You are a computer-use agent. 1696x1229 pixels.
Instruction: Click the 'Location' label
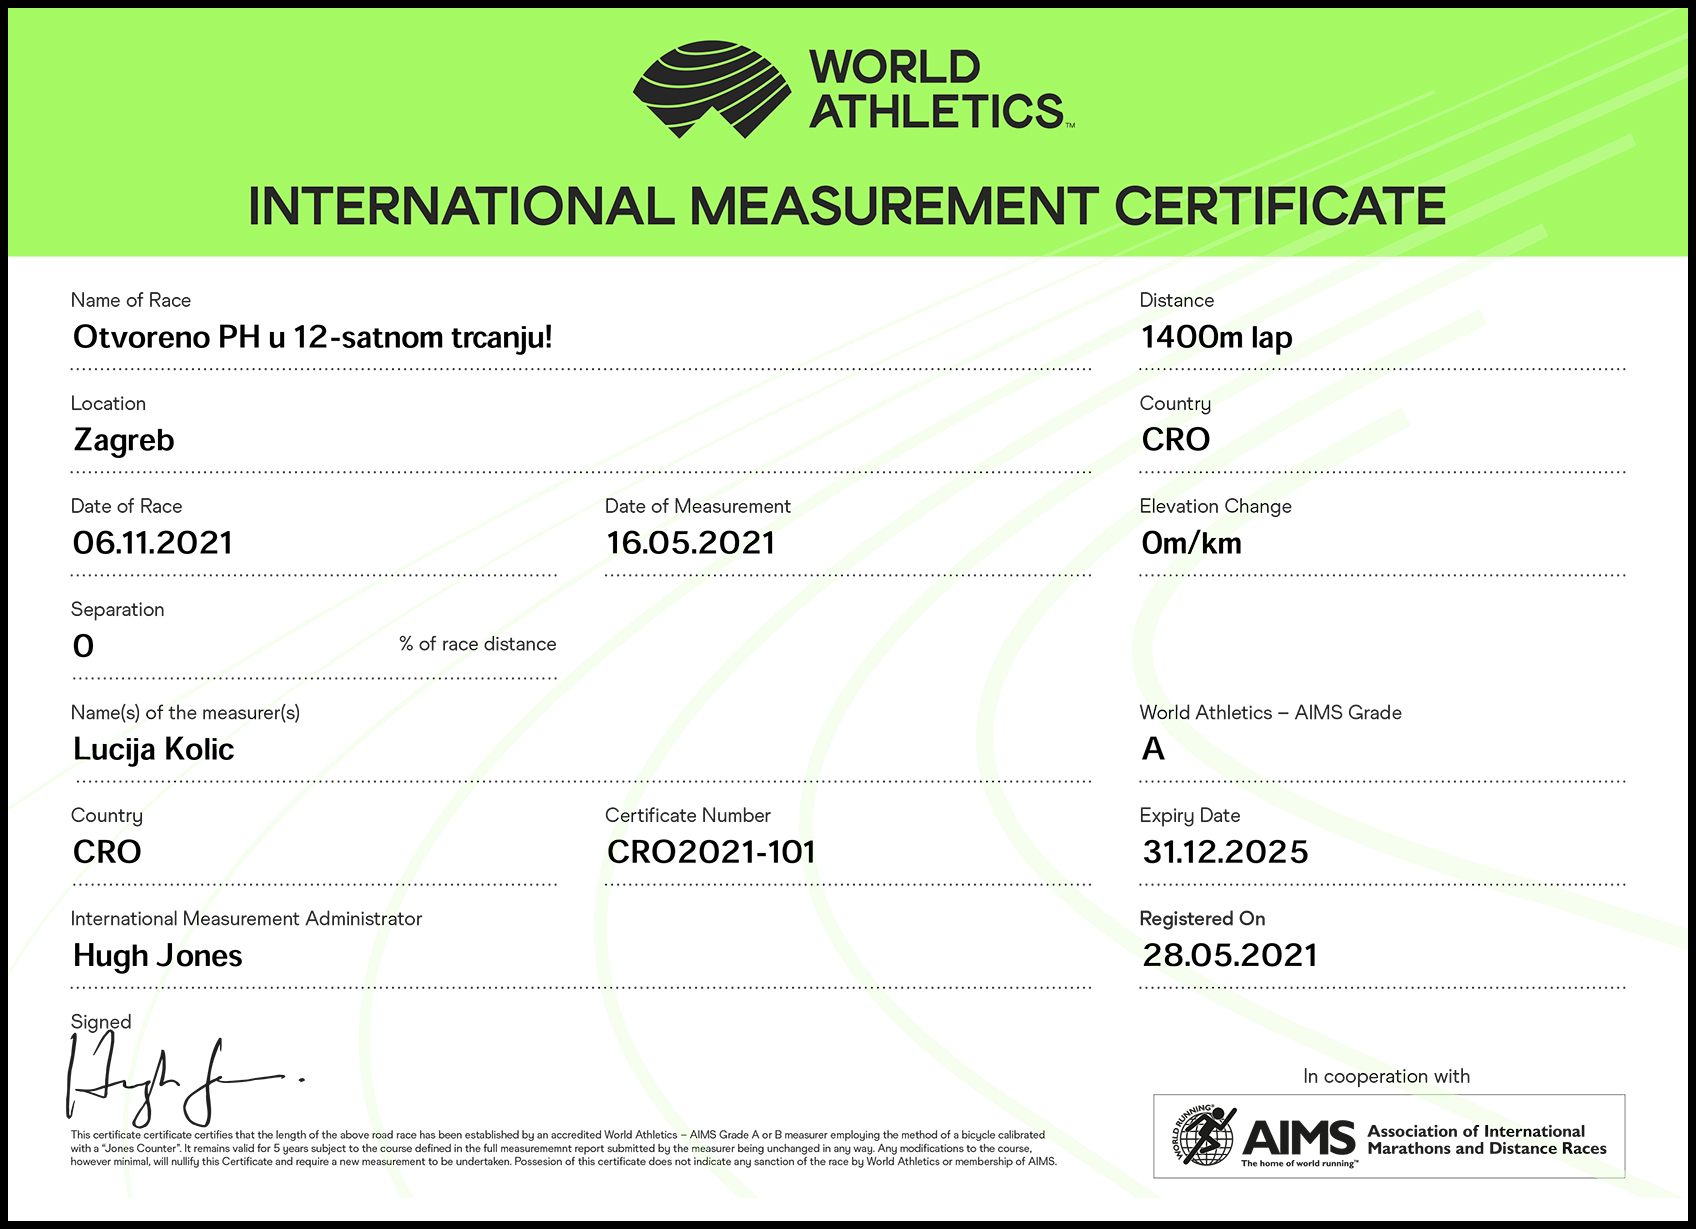pos(108,403)
